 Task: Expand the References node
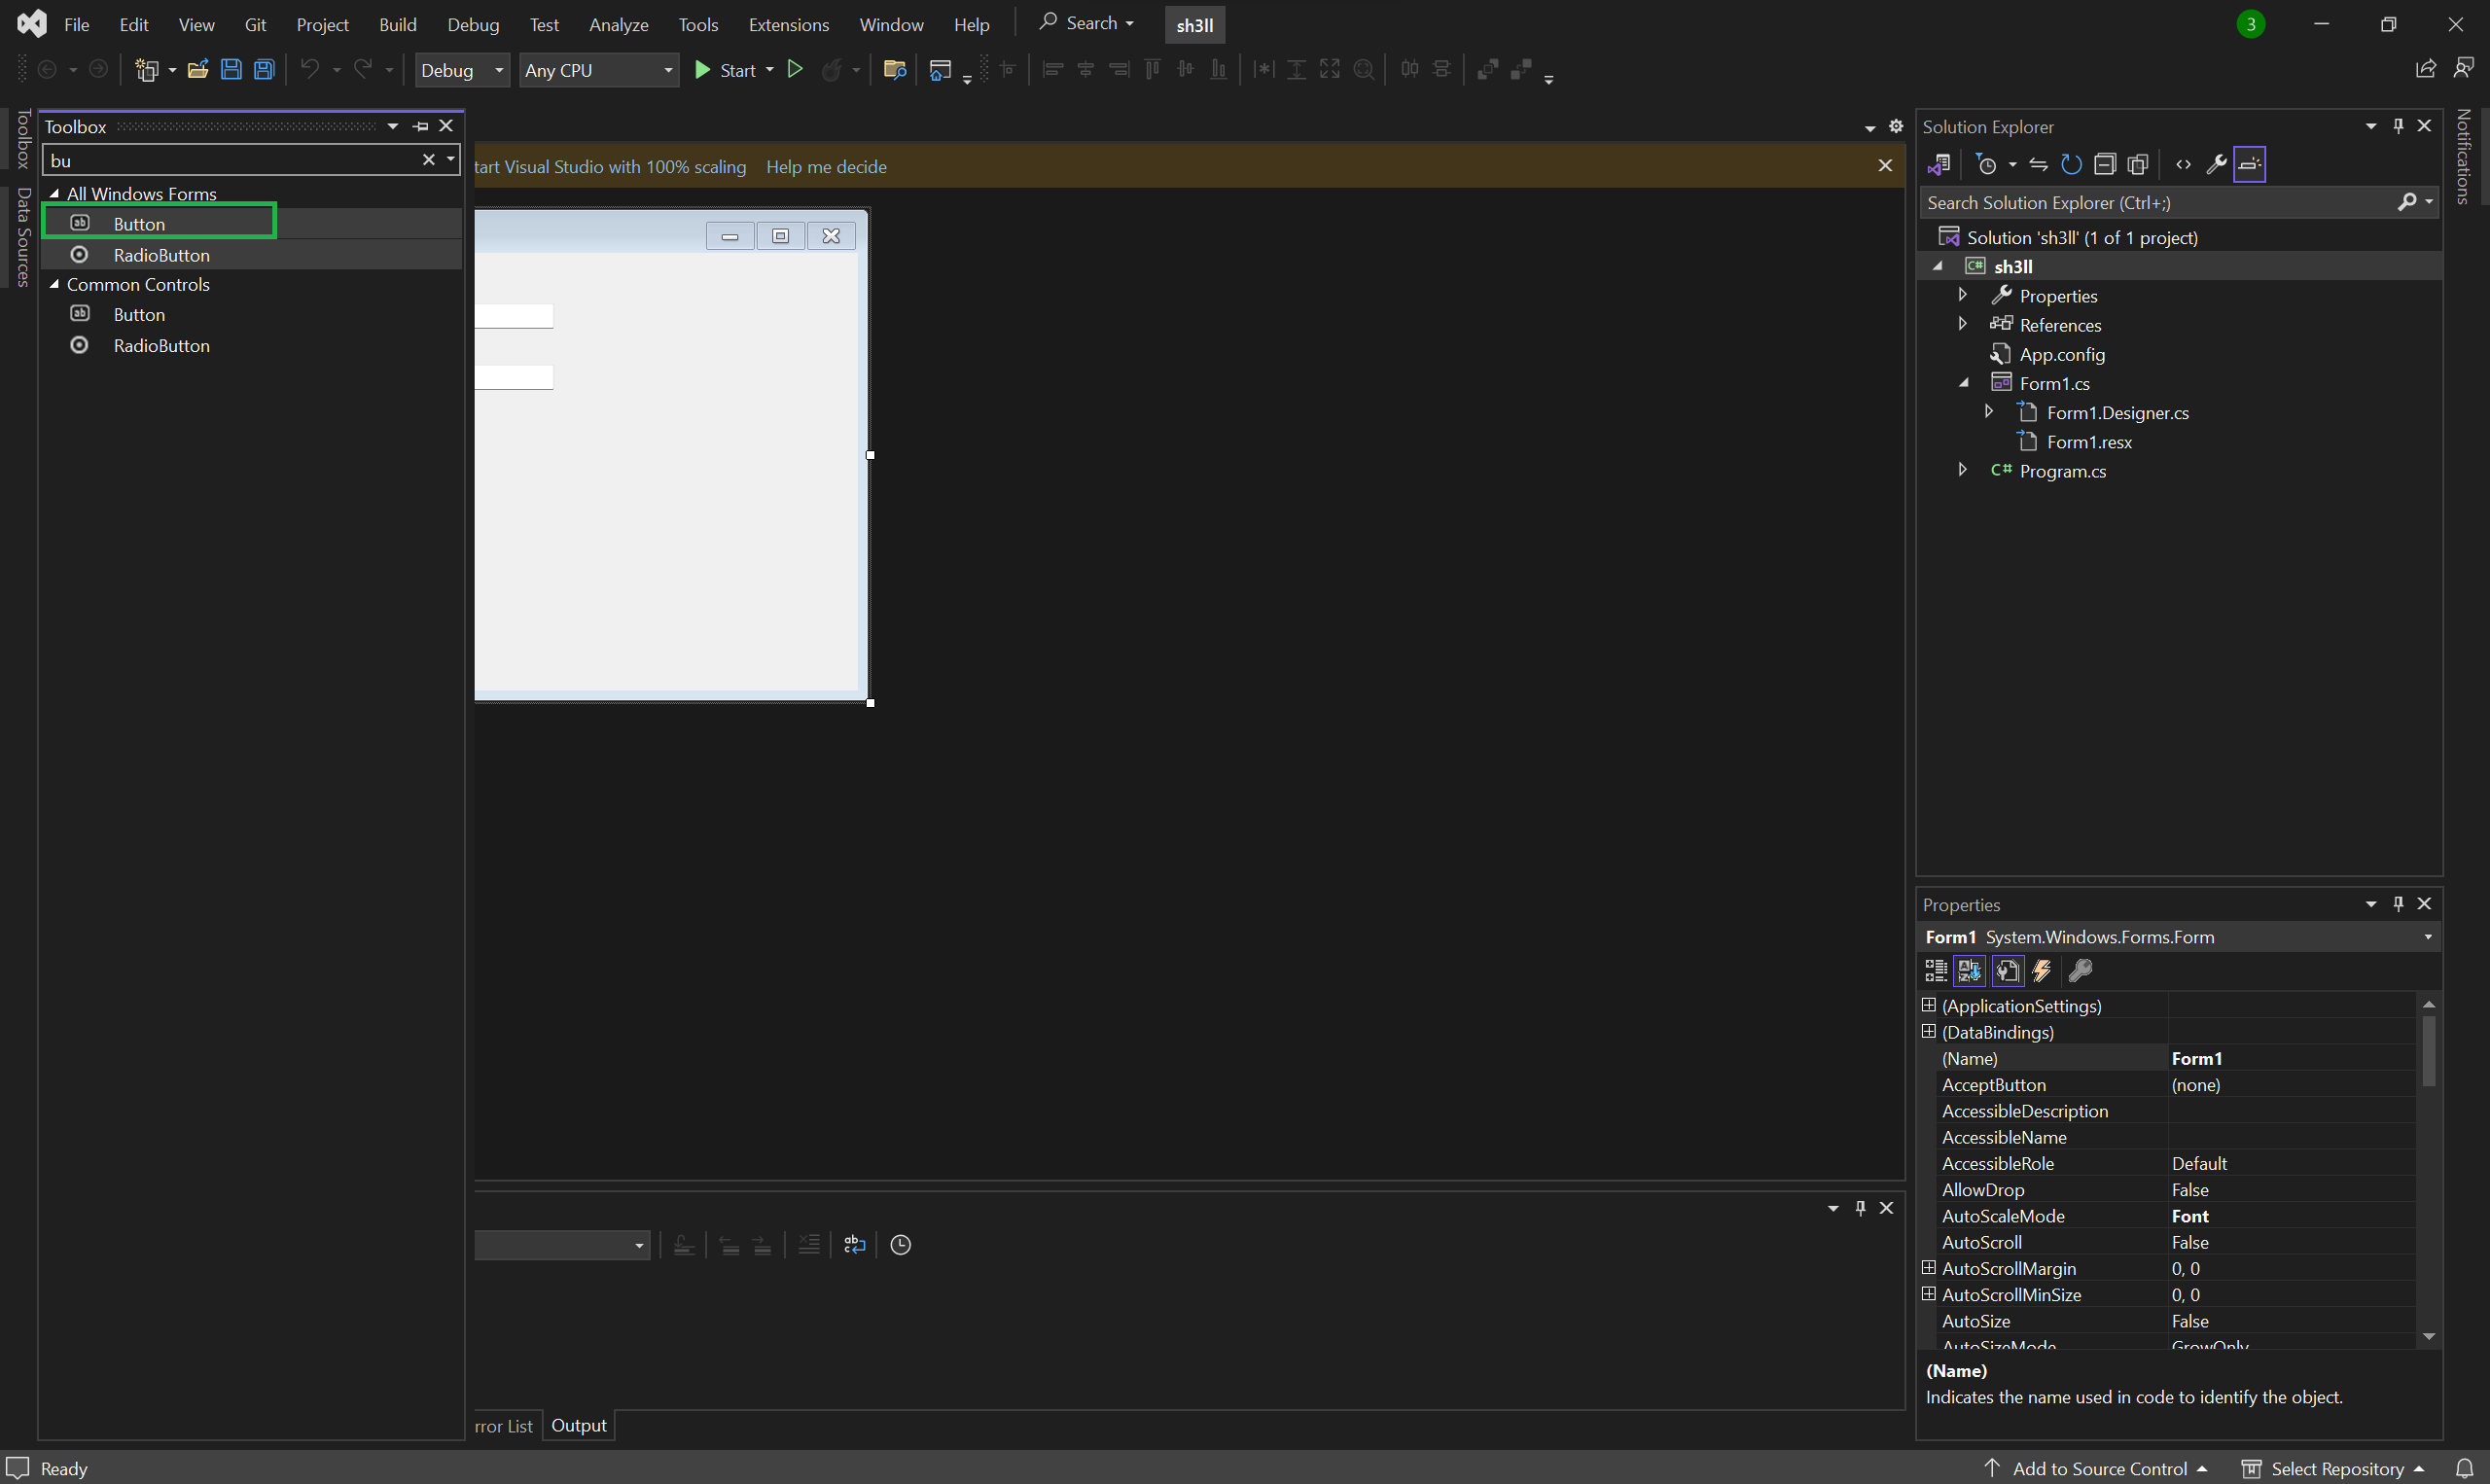[x=1962, y=324]
